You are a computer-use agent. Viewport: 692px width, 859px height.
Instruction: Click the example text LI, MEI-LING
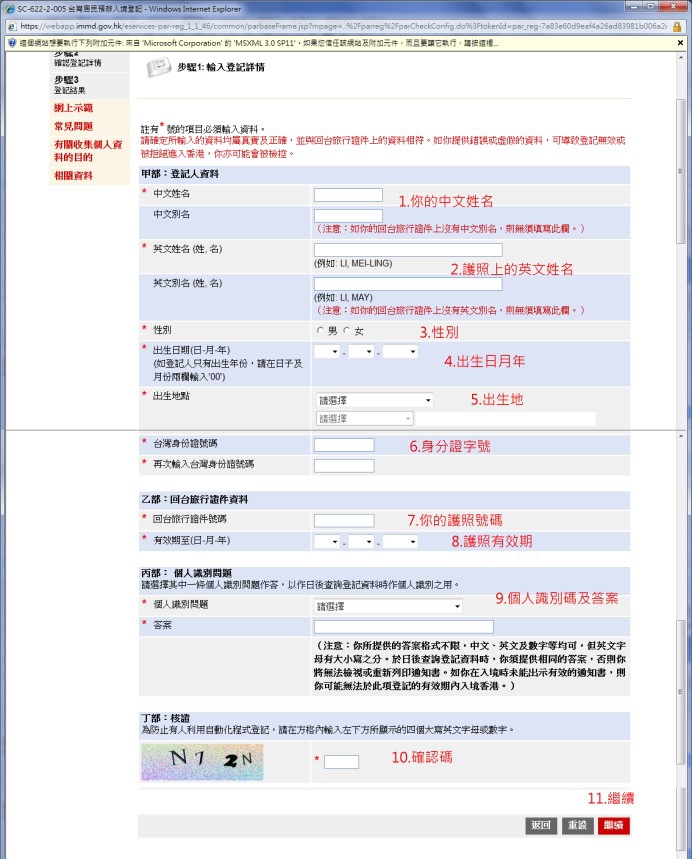pyautogui.click(x=366, y=264)
